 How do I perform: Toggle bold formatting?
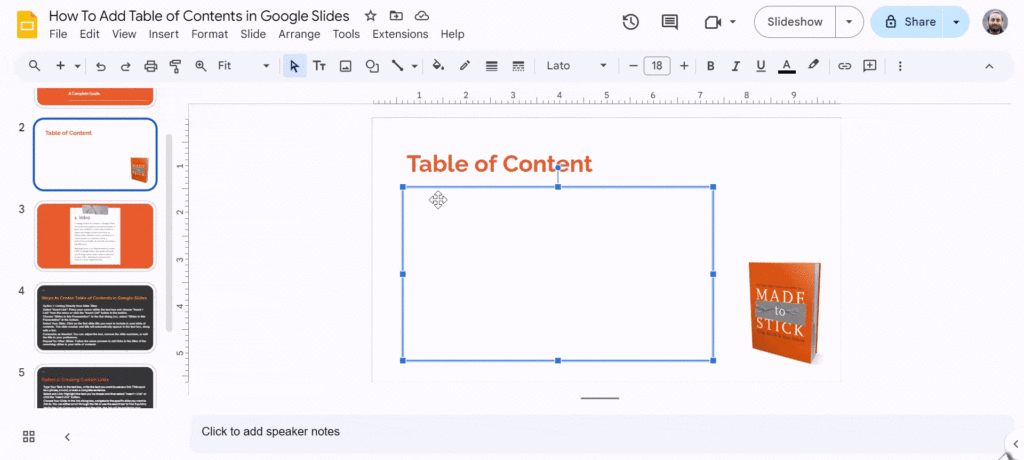tap(710, 66)
